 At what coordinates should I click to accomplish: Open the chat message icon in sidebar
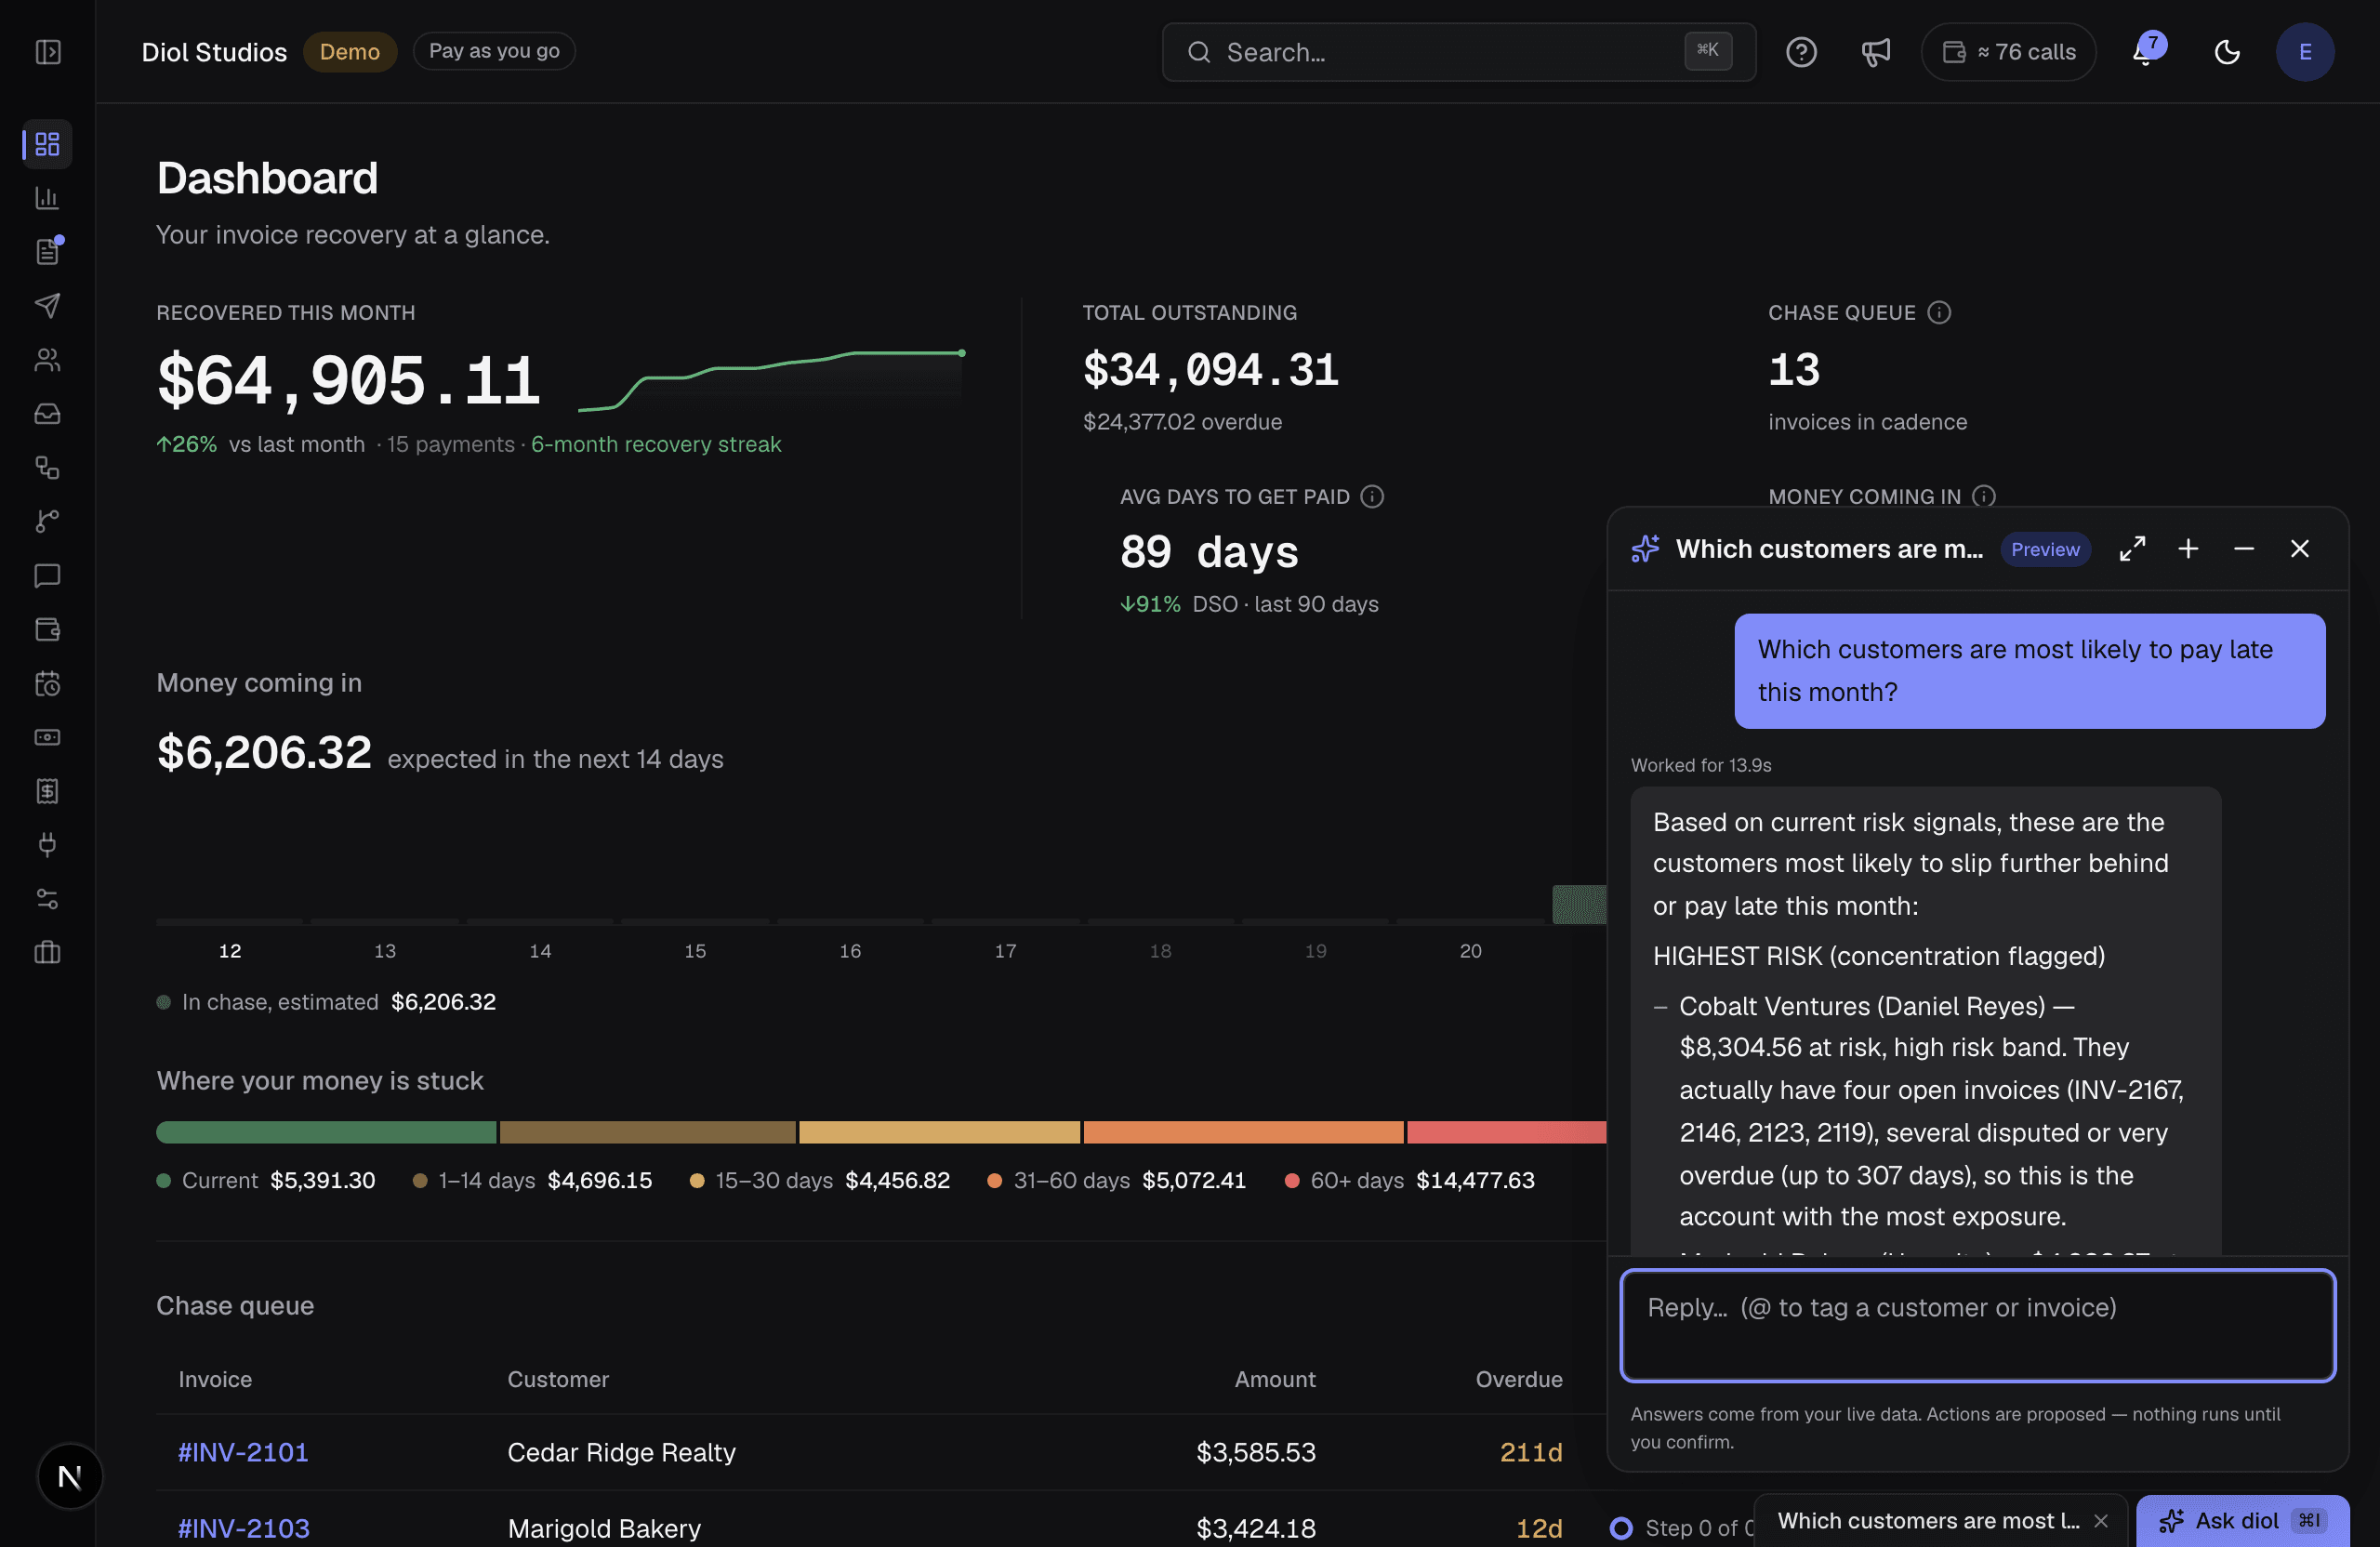47,575
